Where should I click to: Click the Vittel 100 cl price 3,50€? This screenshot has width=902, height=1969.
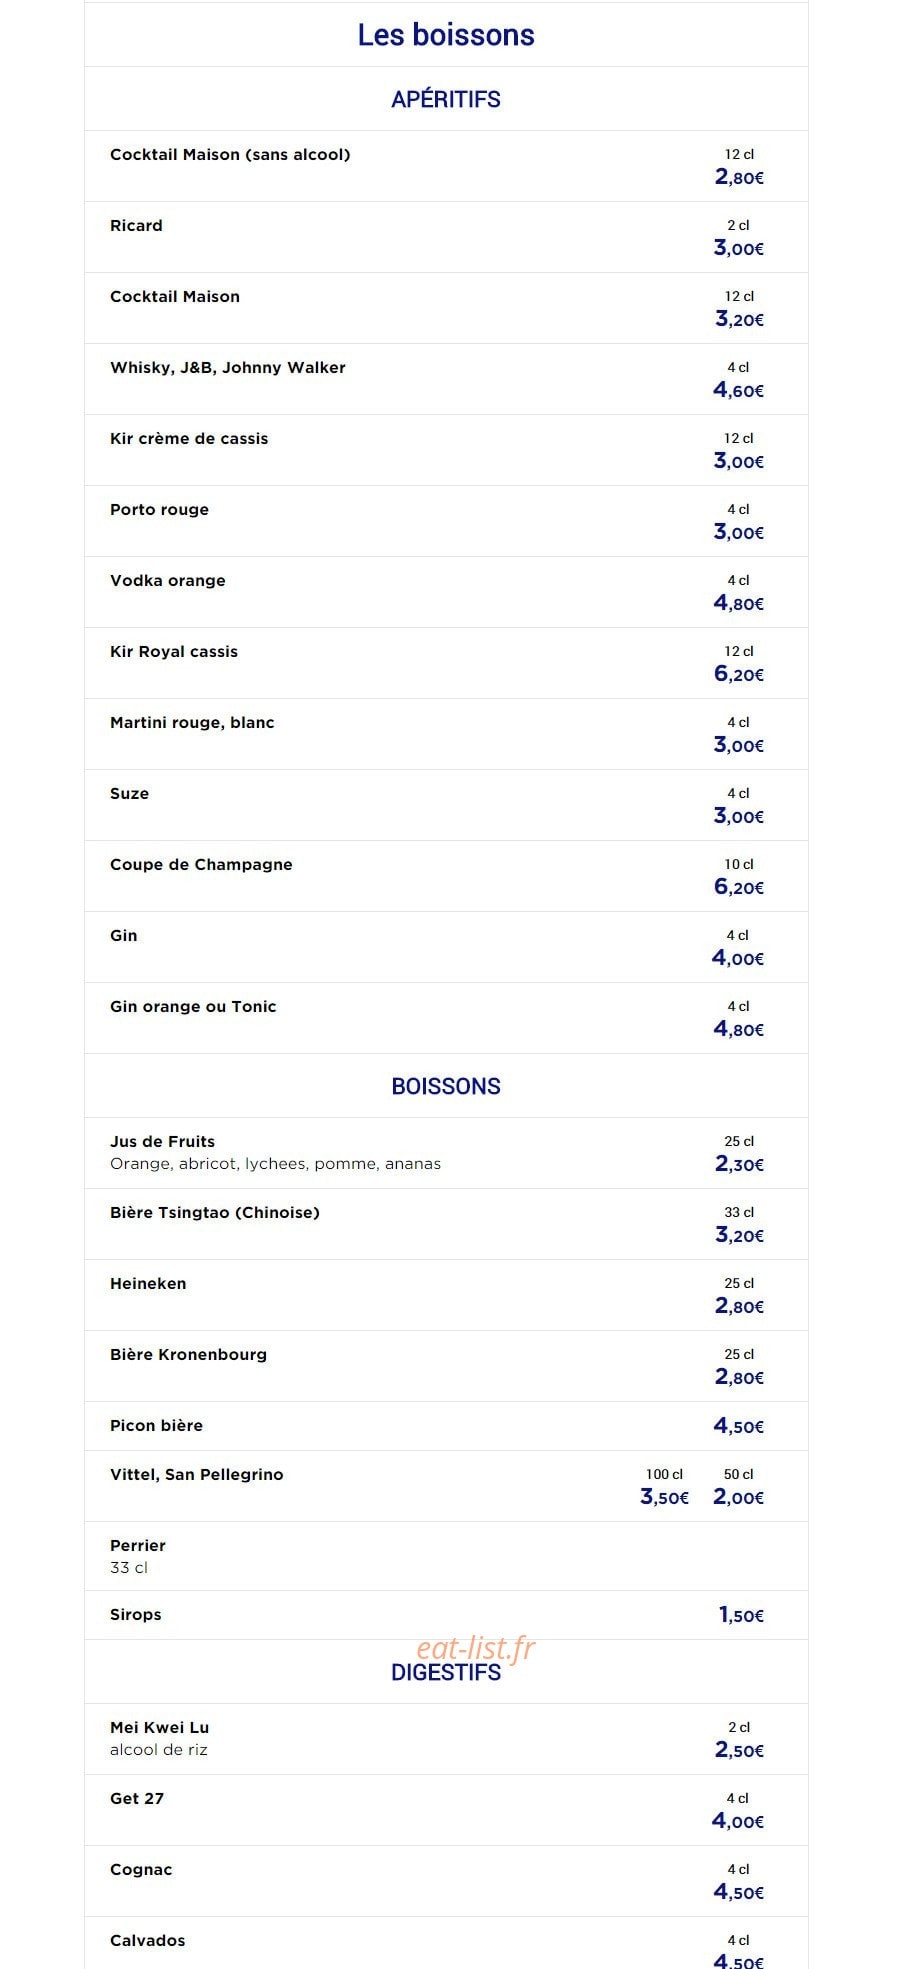tap(665, 1497)
